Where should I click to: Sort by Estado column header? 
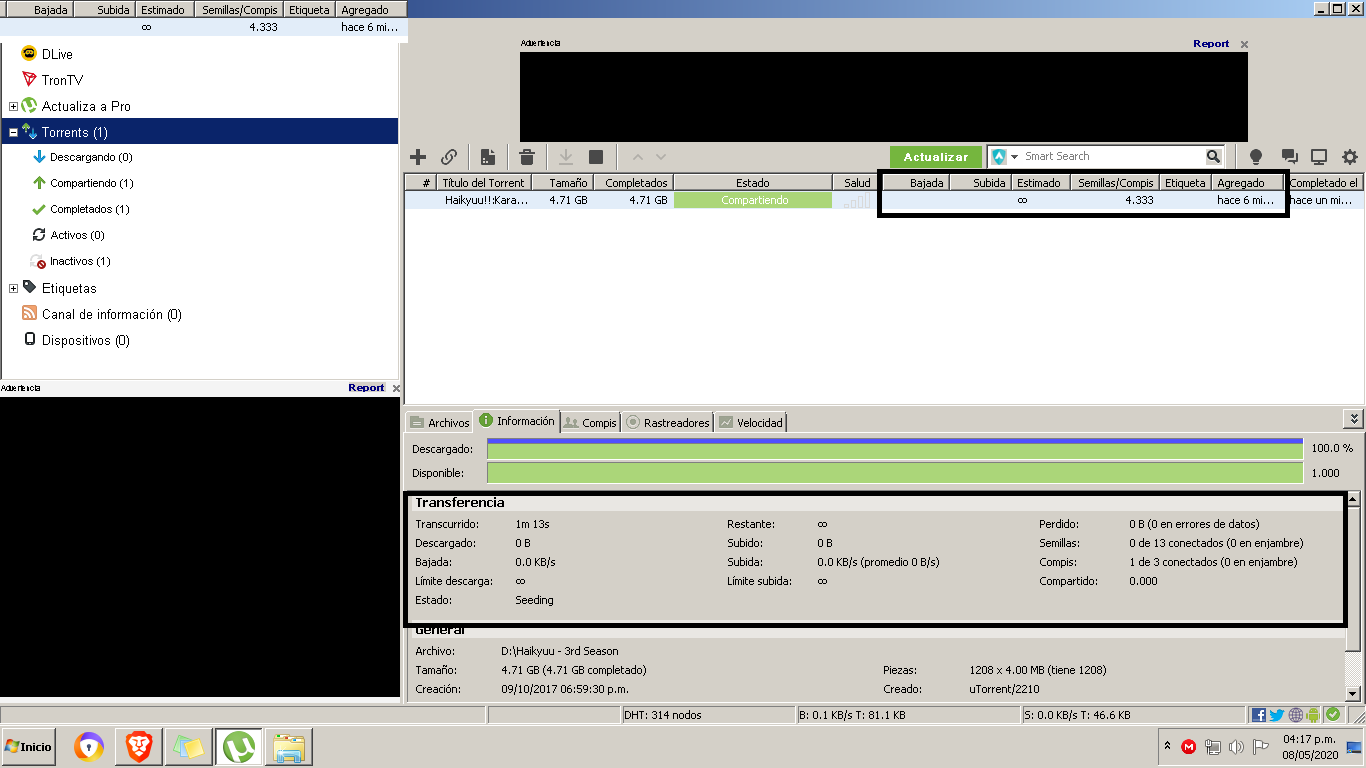(x=753, y=183)
